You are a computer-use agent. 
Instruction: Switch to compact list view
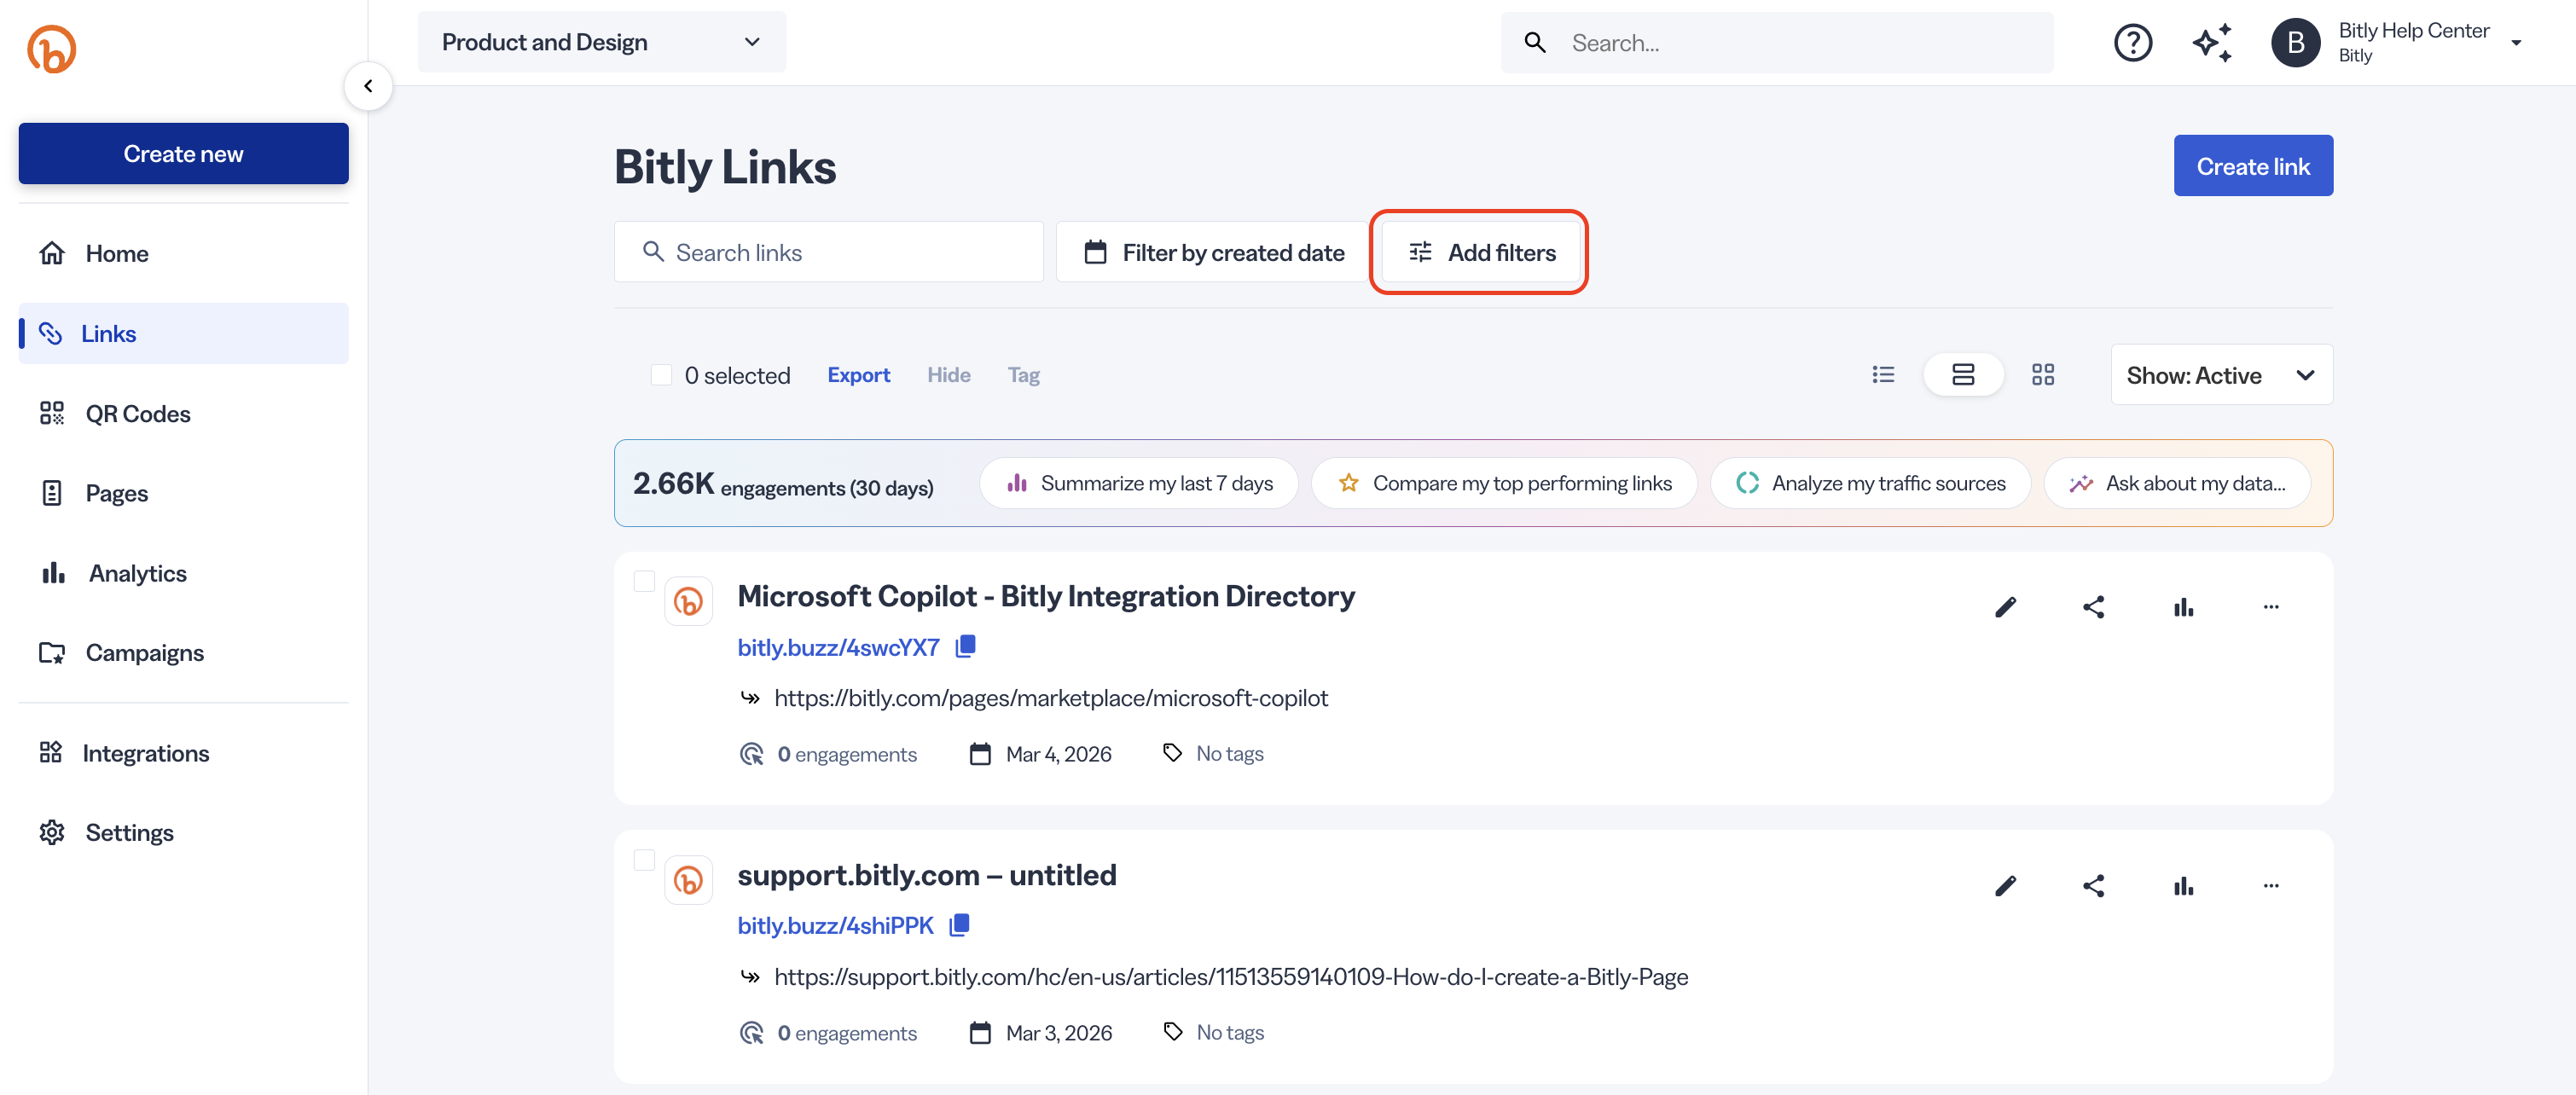pos(1883,375)
